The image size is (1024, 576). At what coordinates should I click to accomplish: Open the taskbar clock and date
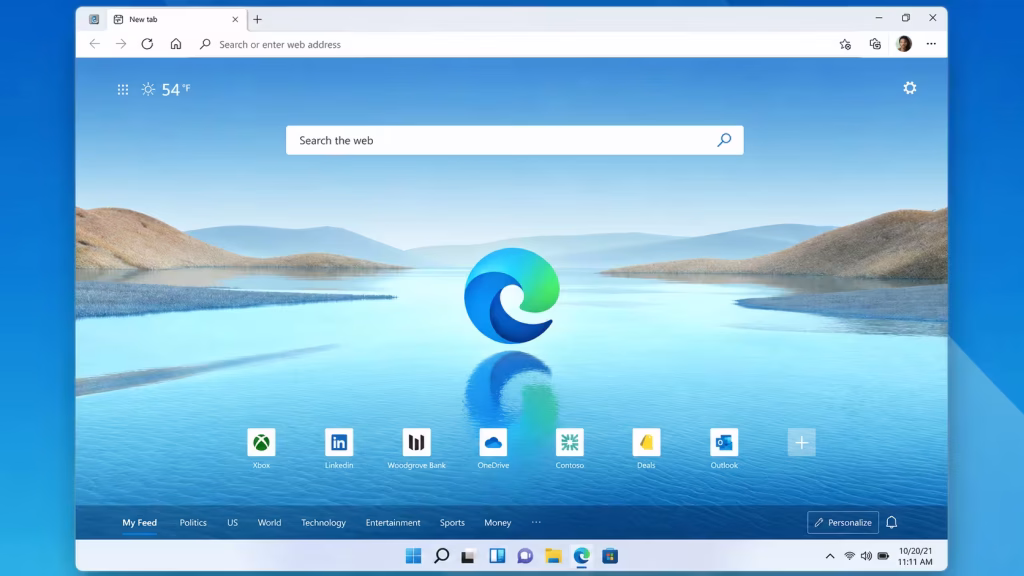coord(915,556)
